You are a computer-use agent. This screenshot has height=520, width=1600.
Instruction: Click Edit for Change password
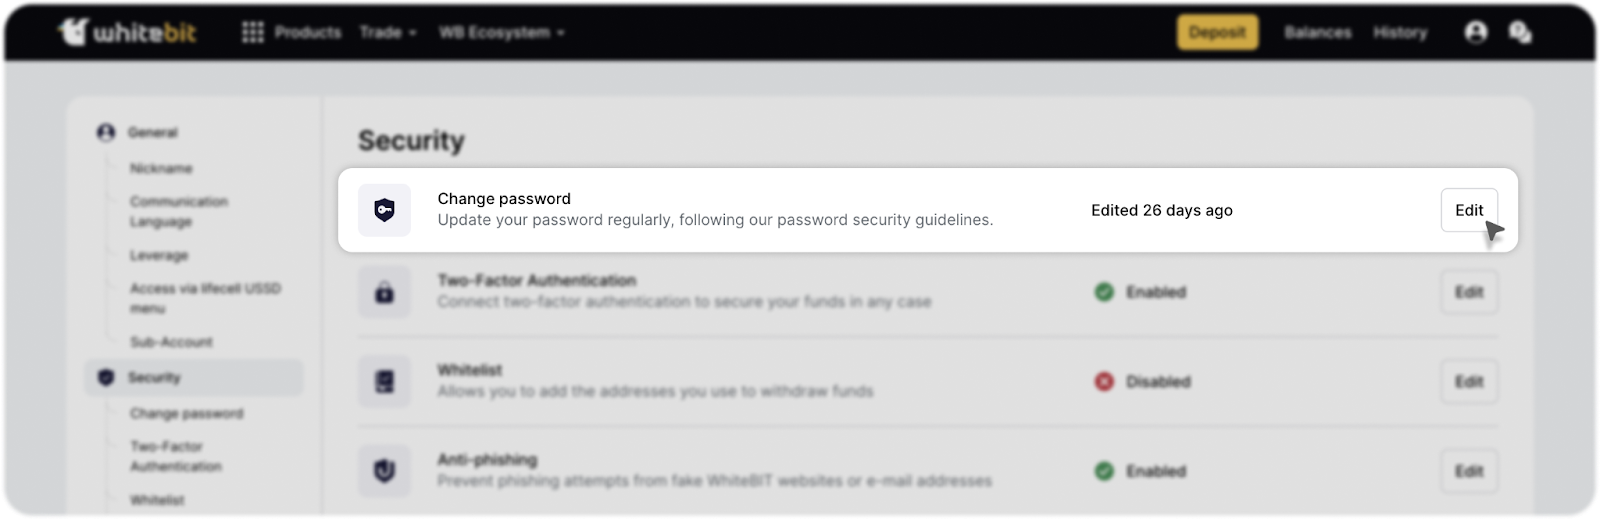coord(1468,210)
